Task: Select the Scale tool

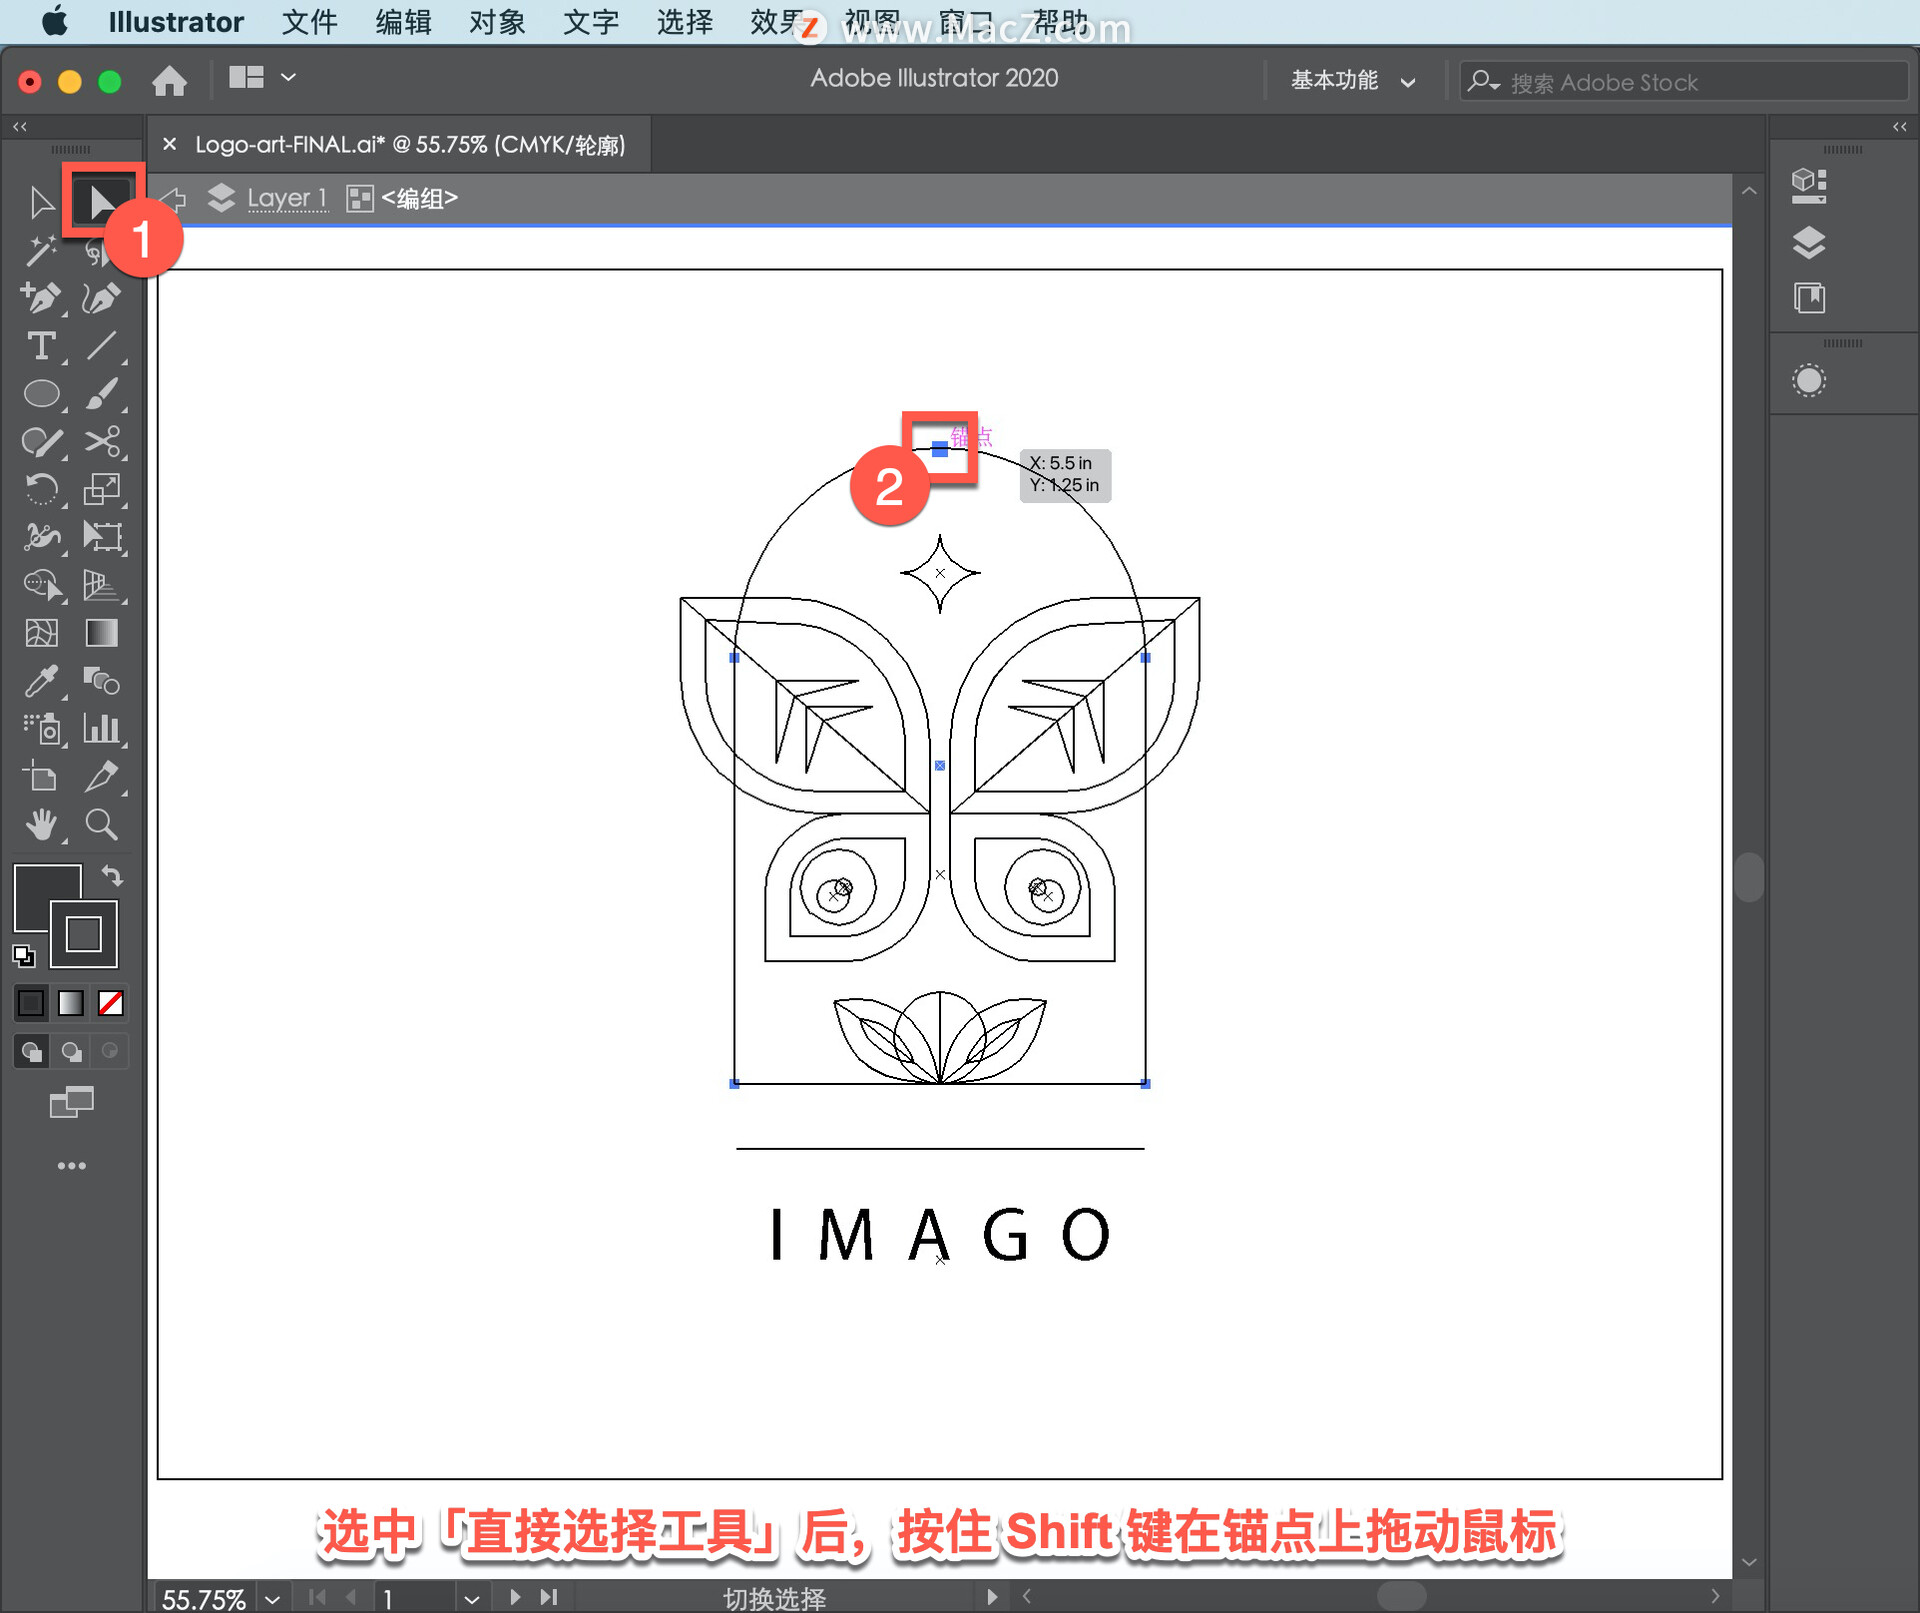Action: [x=101, y=490]
